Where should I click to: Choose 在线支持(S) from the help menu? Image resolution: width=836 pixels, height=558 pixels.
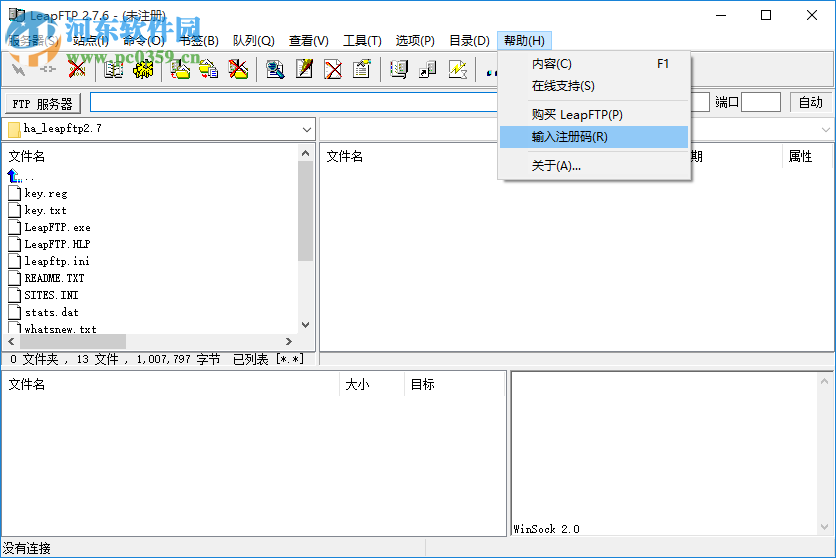(594, 86)
